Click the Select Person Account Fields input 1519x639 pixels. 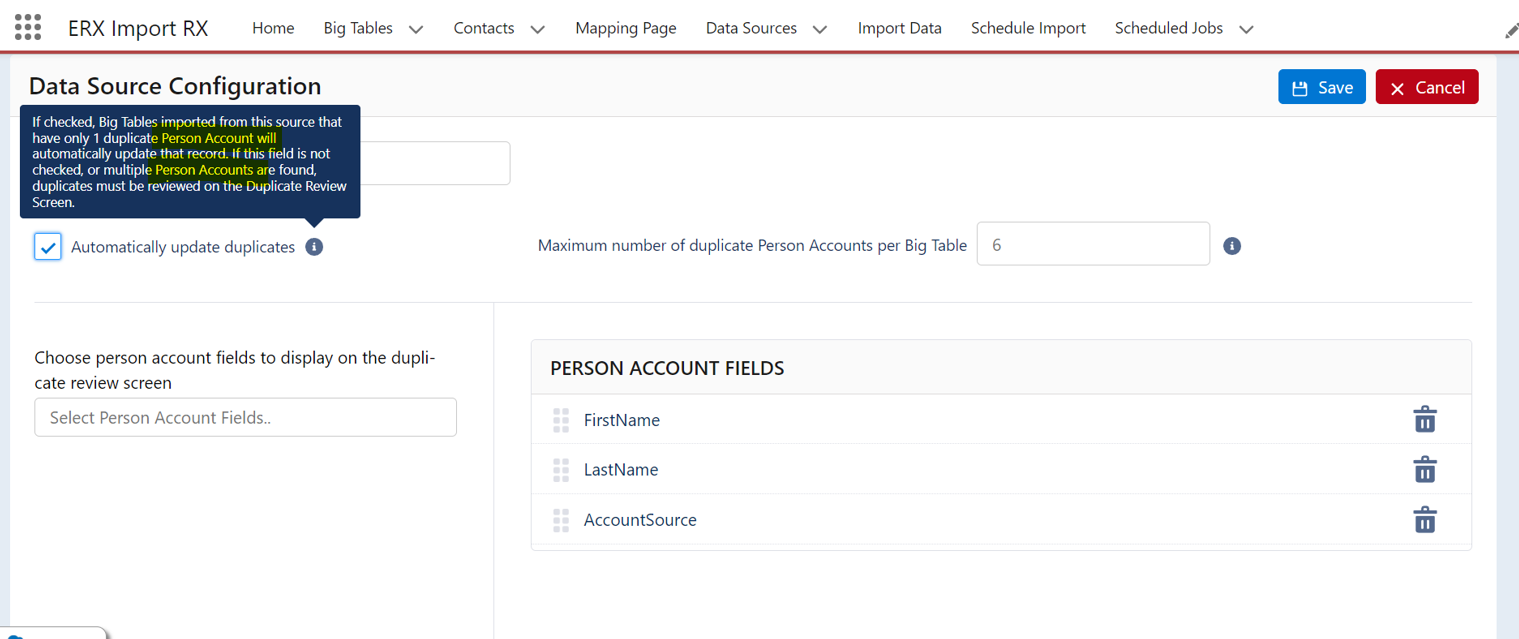pos(245,418)
